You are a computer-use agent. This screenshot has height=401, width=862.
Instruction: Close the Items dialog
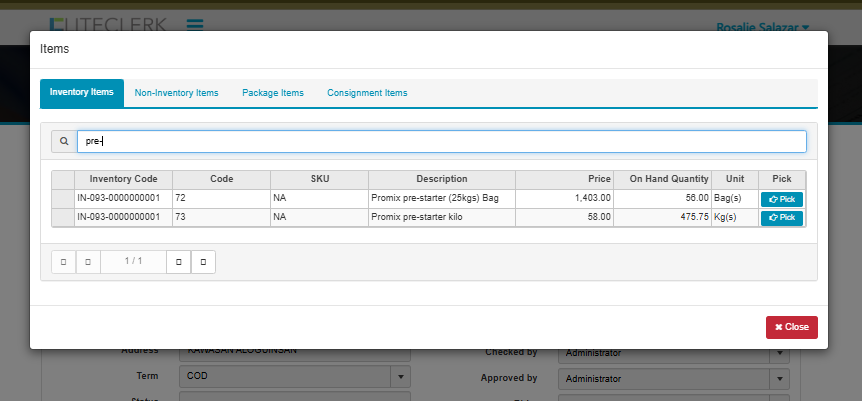pyautogui.click(x=792, y=327)
